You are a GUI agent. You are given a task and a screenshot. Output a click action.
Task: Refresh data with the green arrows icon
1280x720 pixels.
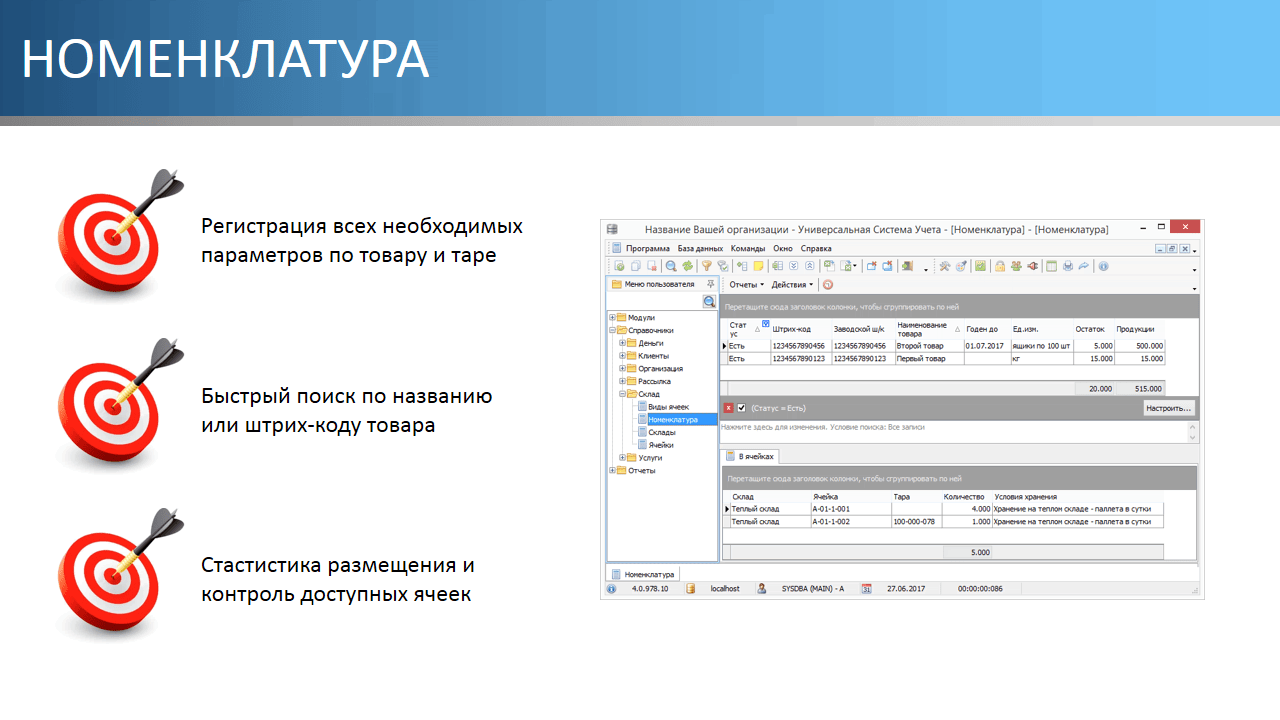[687, 266]
